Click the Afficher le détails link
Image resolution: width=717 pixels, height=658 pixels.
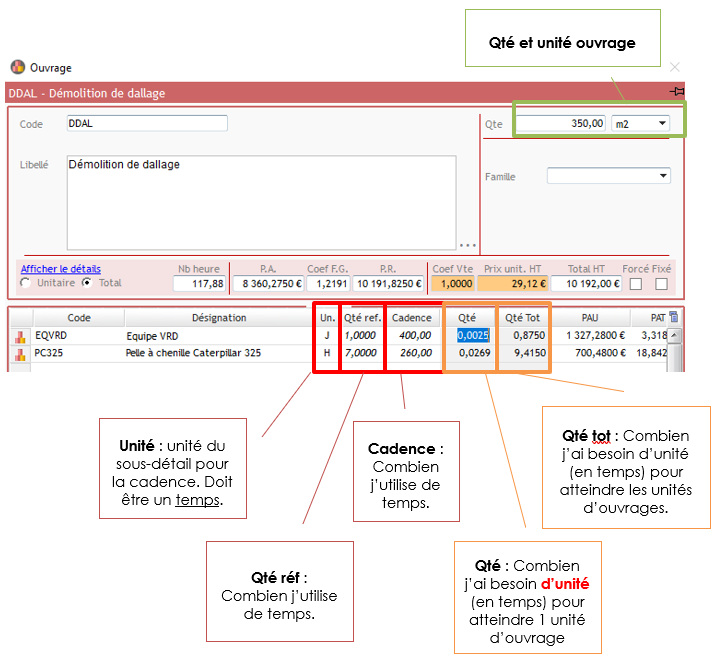pyautogui.click(x=60, y=268)
